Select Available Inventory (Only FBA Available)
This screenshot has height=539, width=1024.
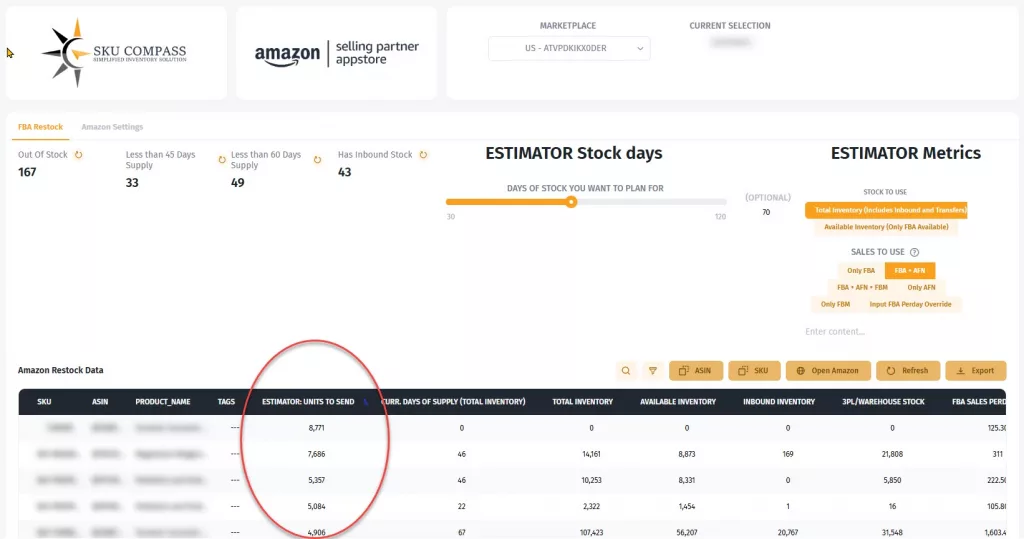881,227
